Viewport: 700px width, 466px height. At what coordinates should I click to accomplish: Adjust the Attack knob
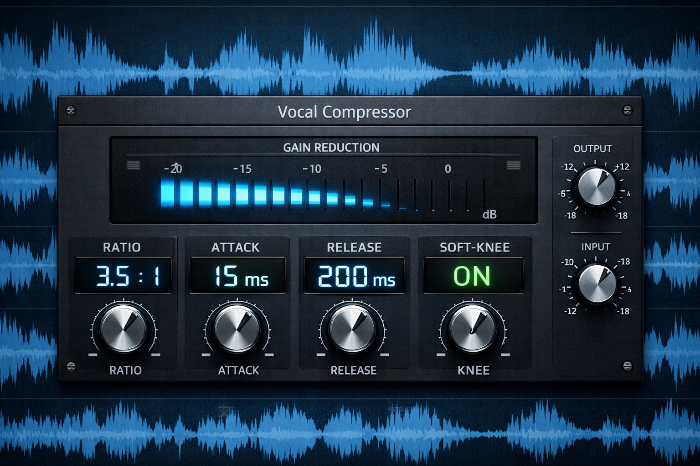(x=237, y=329)
